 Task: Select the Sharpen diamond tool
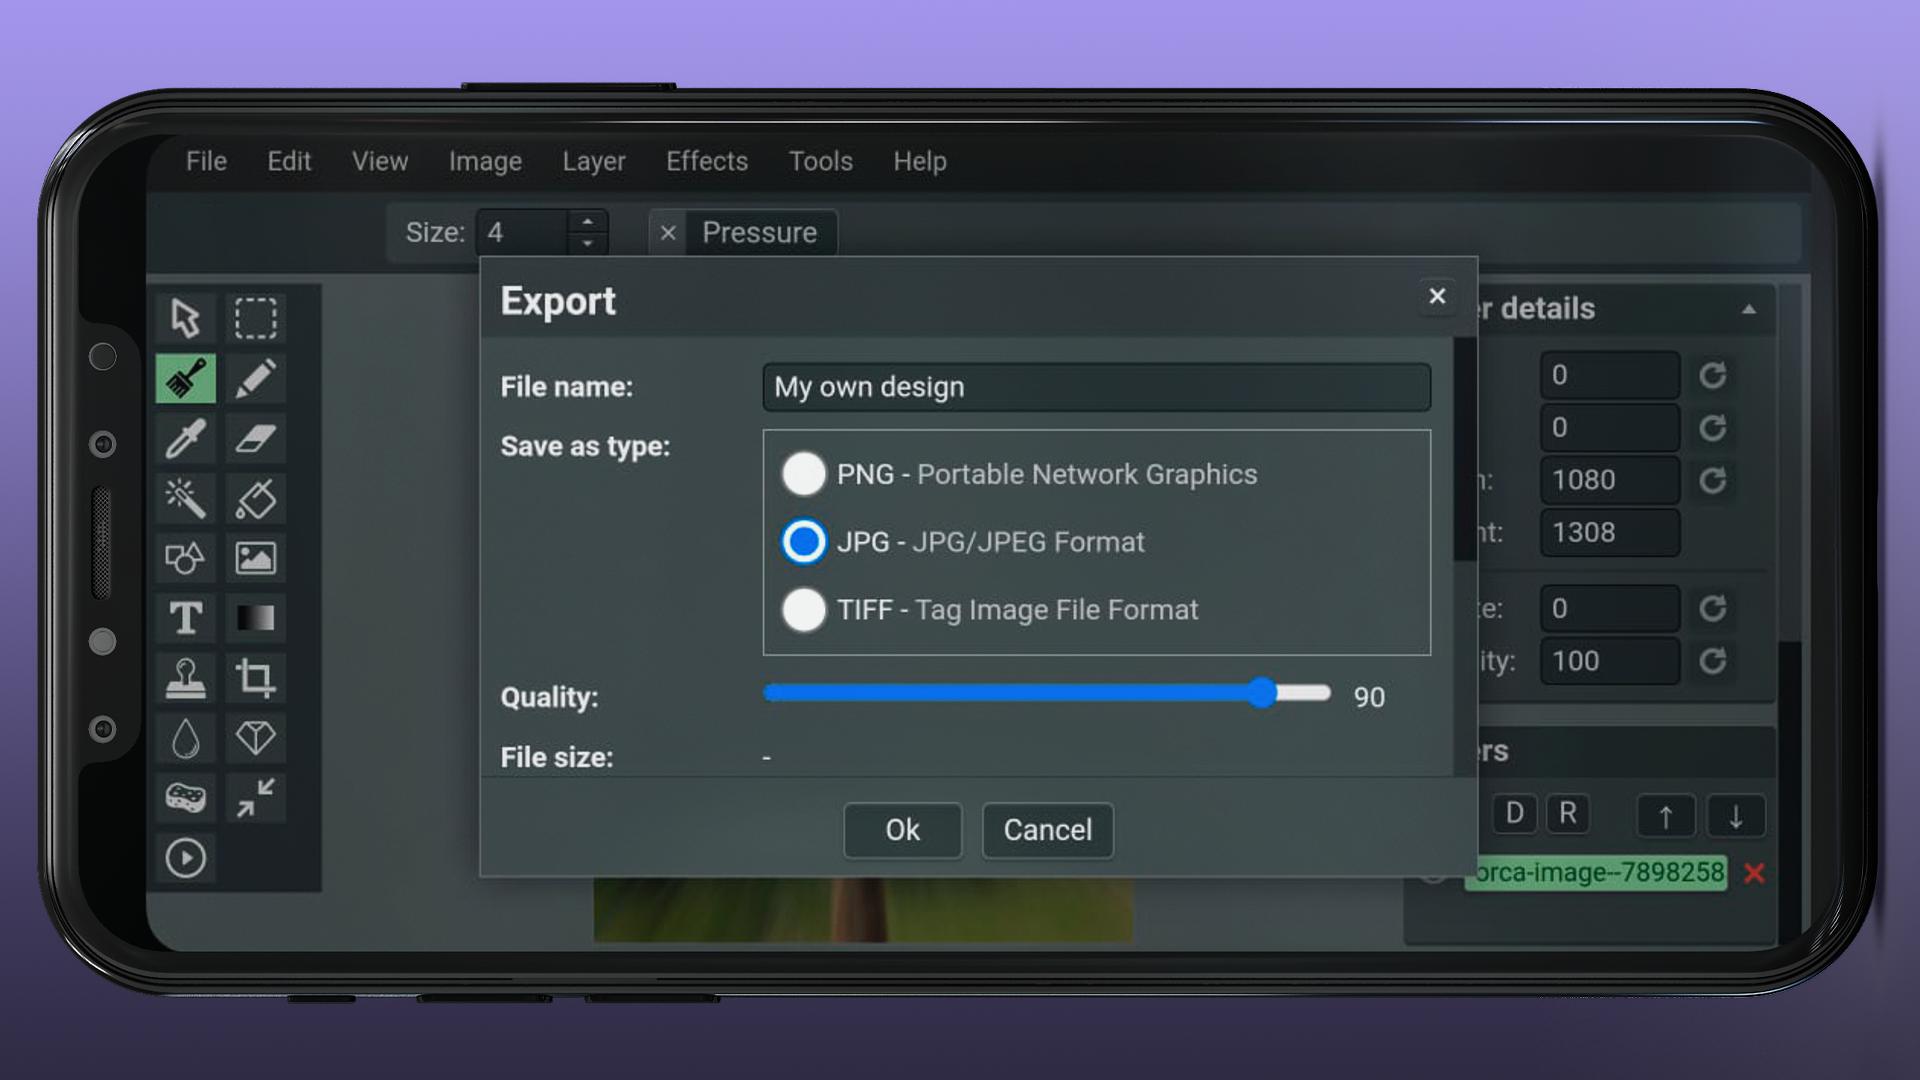[x=256, y=738]
